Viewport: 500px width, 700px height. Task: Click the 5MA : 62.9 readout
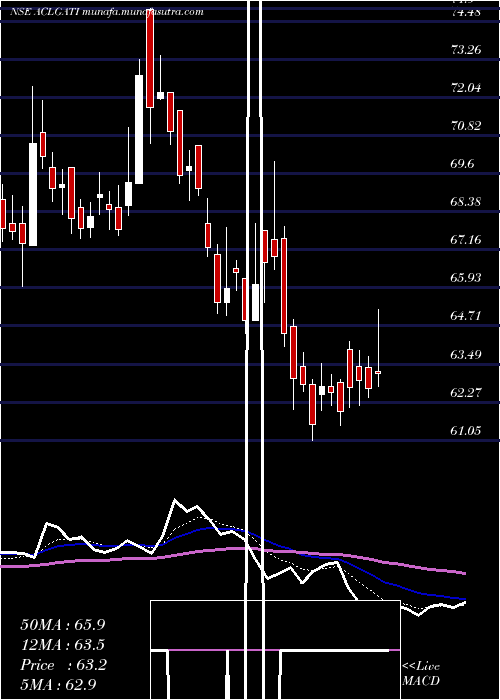click(x=58, y=685)
